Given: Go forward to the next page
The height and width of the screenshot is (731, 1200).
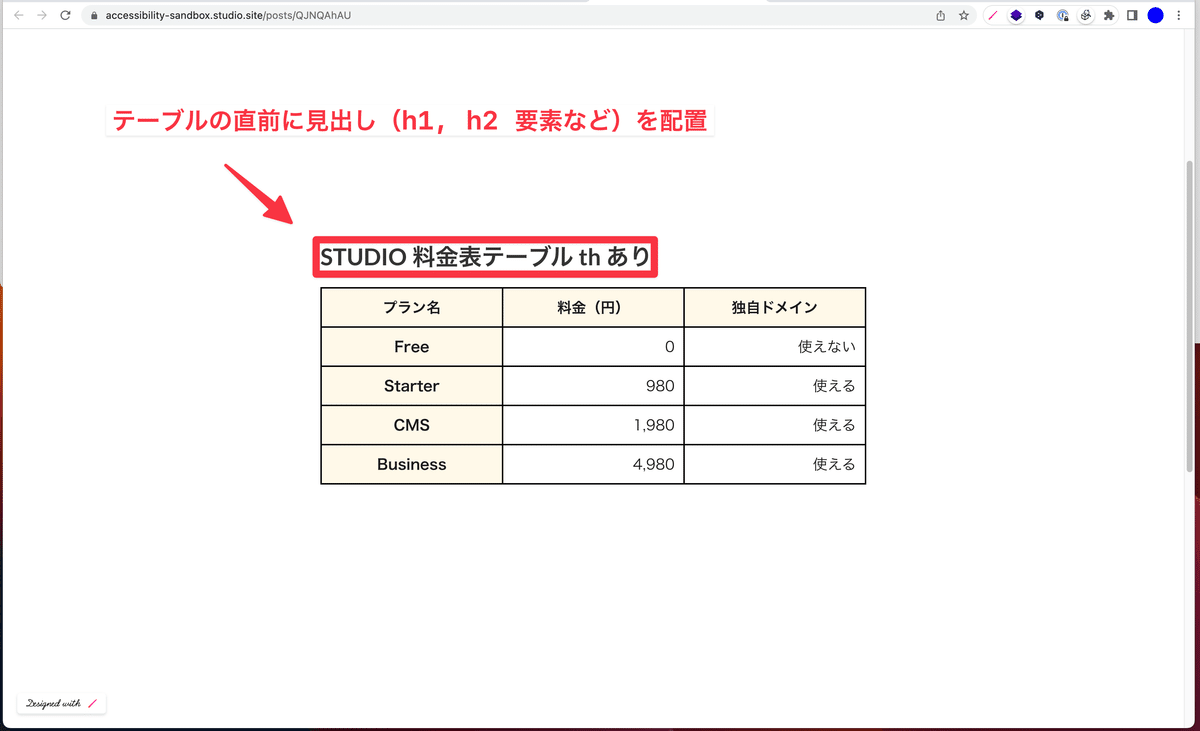Looking at the screenshot, I should pos(42,15).
